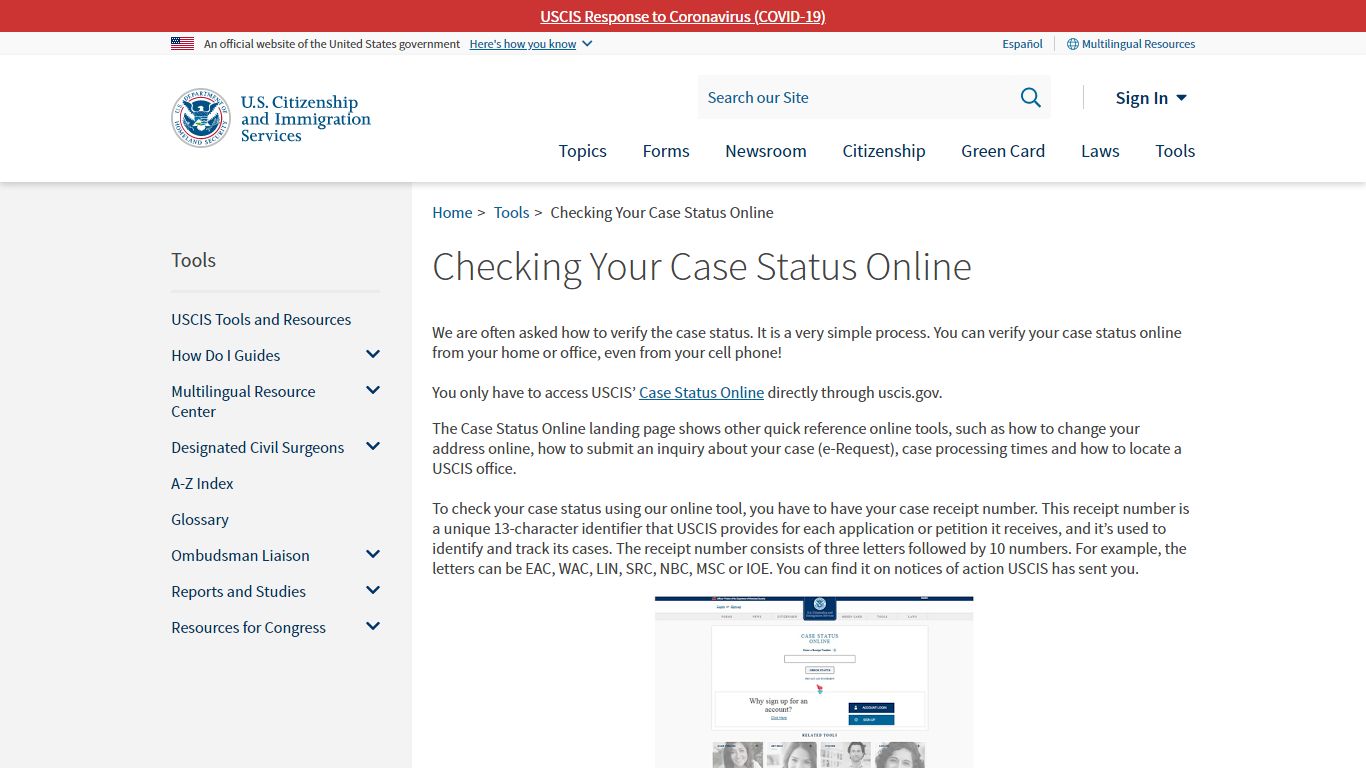Open the Sign In dropdown
The width and height of the screenshot is (1366, 768).
click(1151, 97)
